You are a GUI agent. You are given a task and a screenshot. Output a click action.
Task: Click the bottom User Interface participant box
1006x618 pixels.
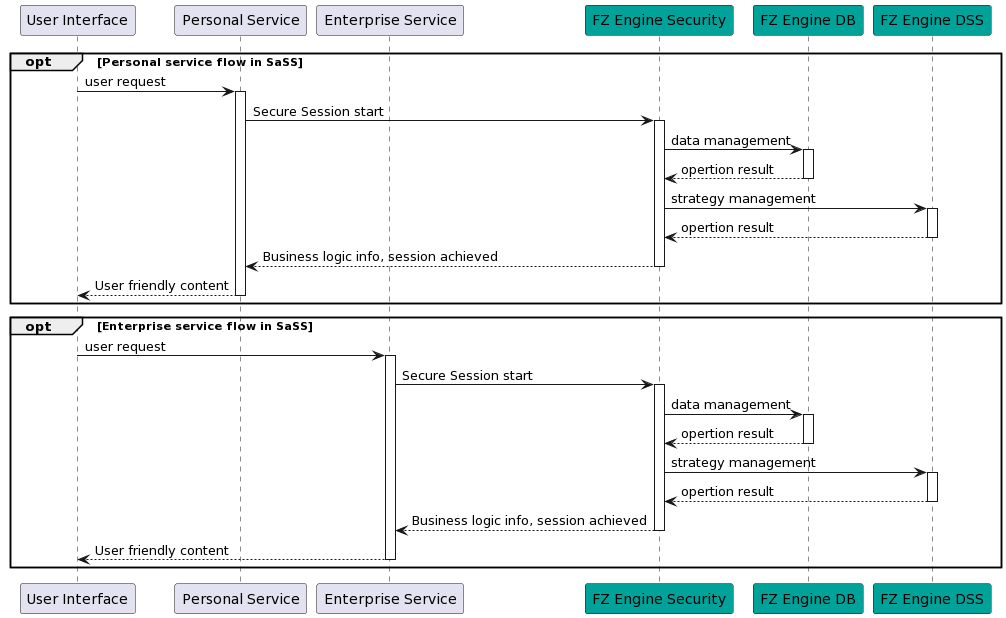[x=77, y=599]
